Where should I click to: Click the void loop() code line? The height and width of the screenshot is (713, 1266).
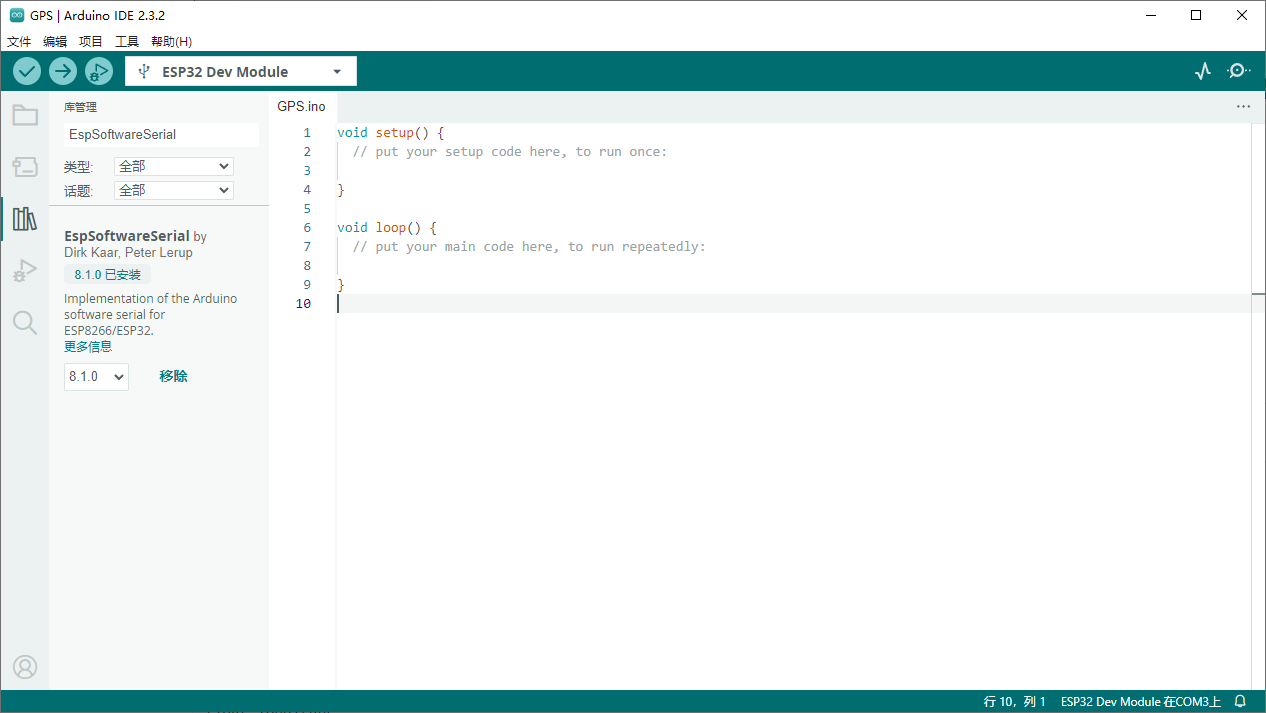click(387, 227)
